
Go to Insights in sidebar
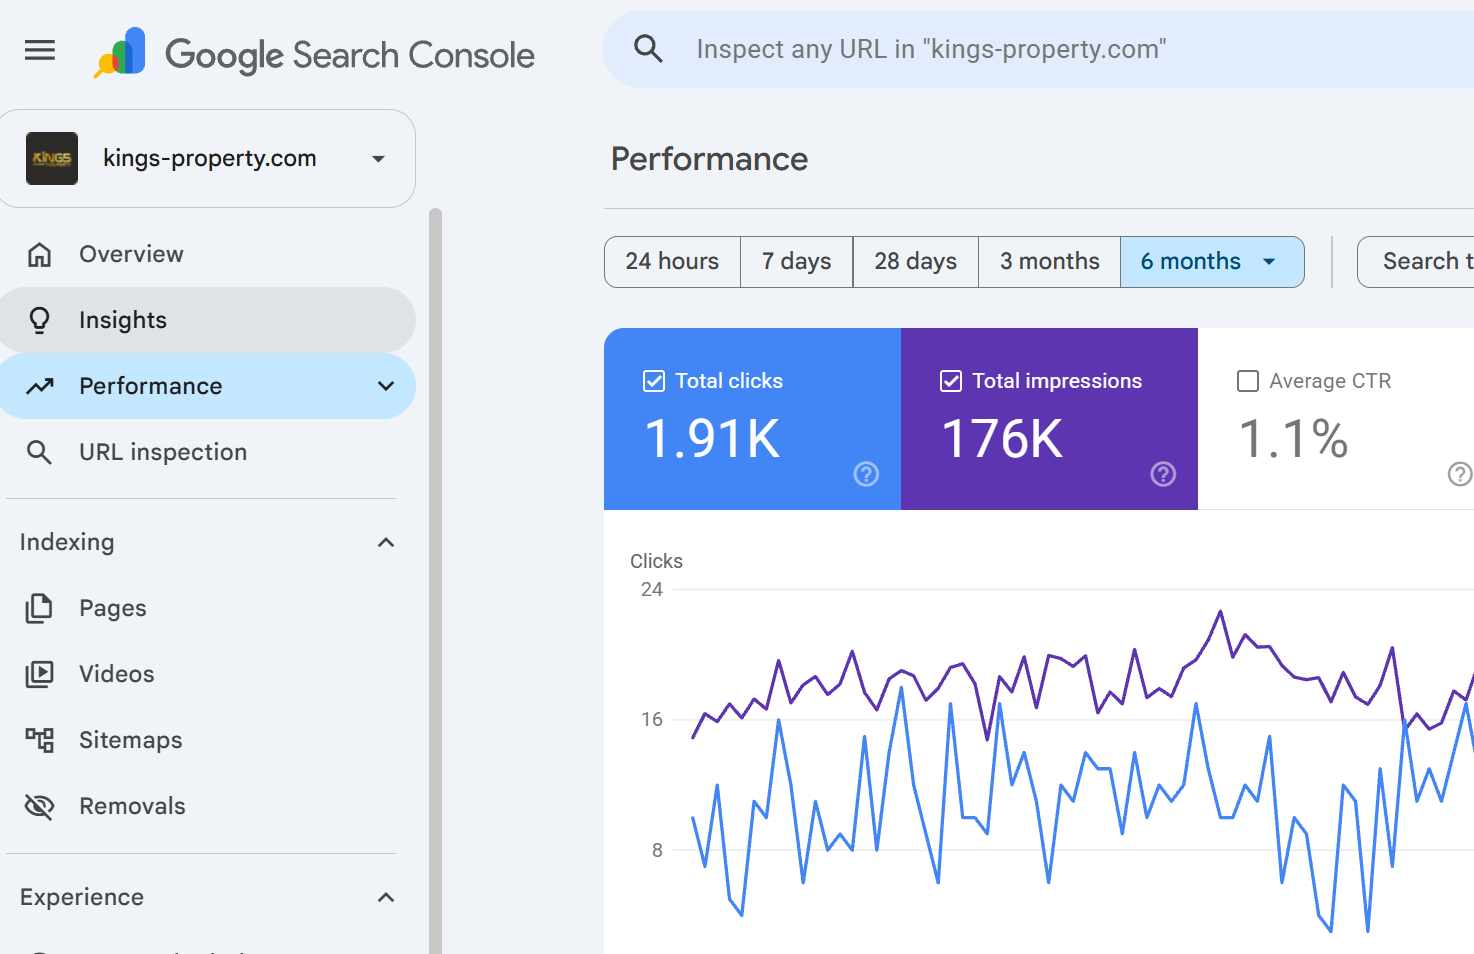pos(207,320)
